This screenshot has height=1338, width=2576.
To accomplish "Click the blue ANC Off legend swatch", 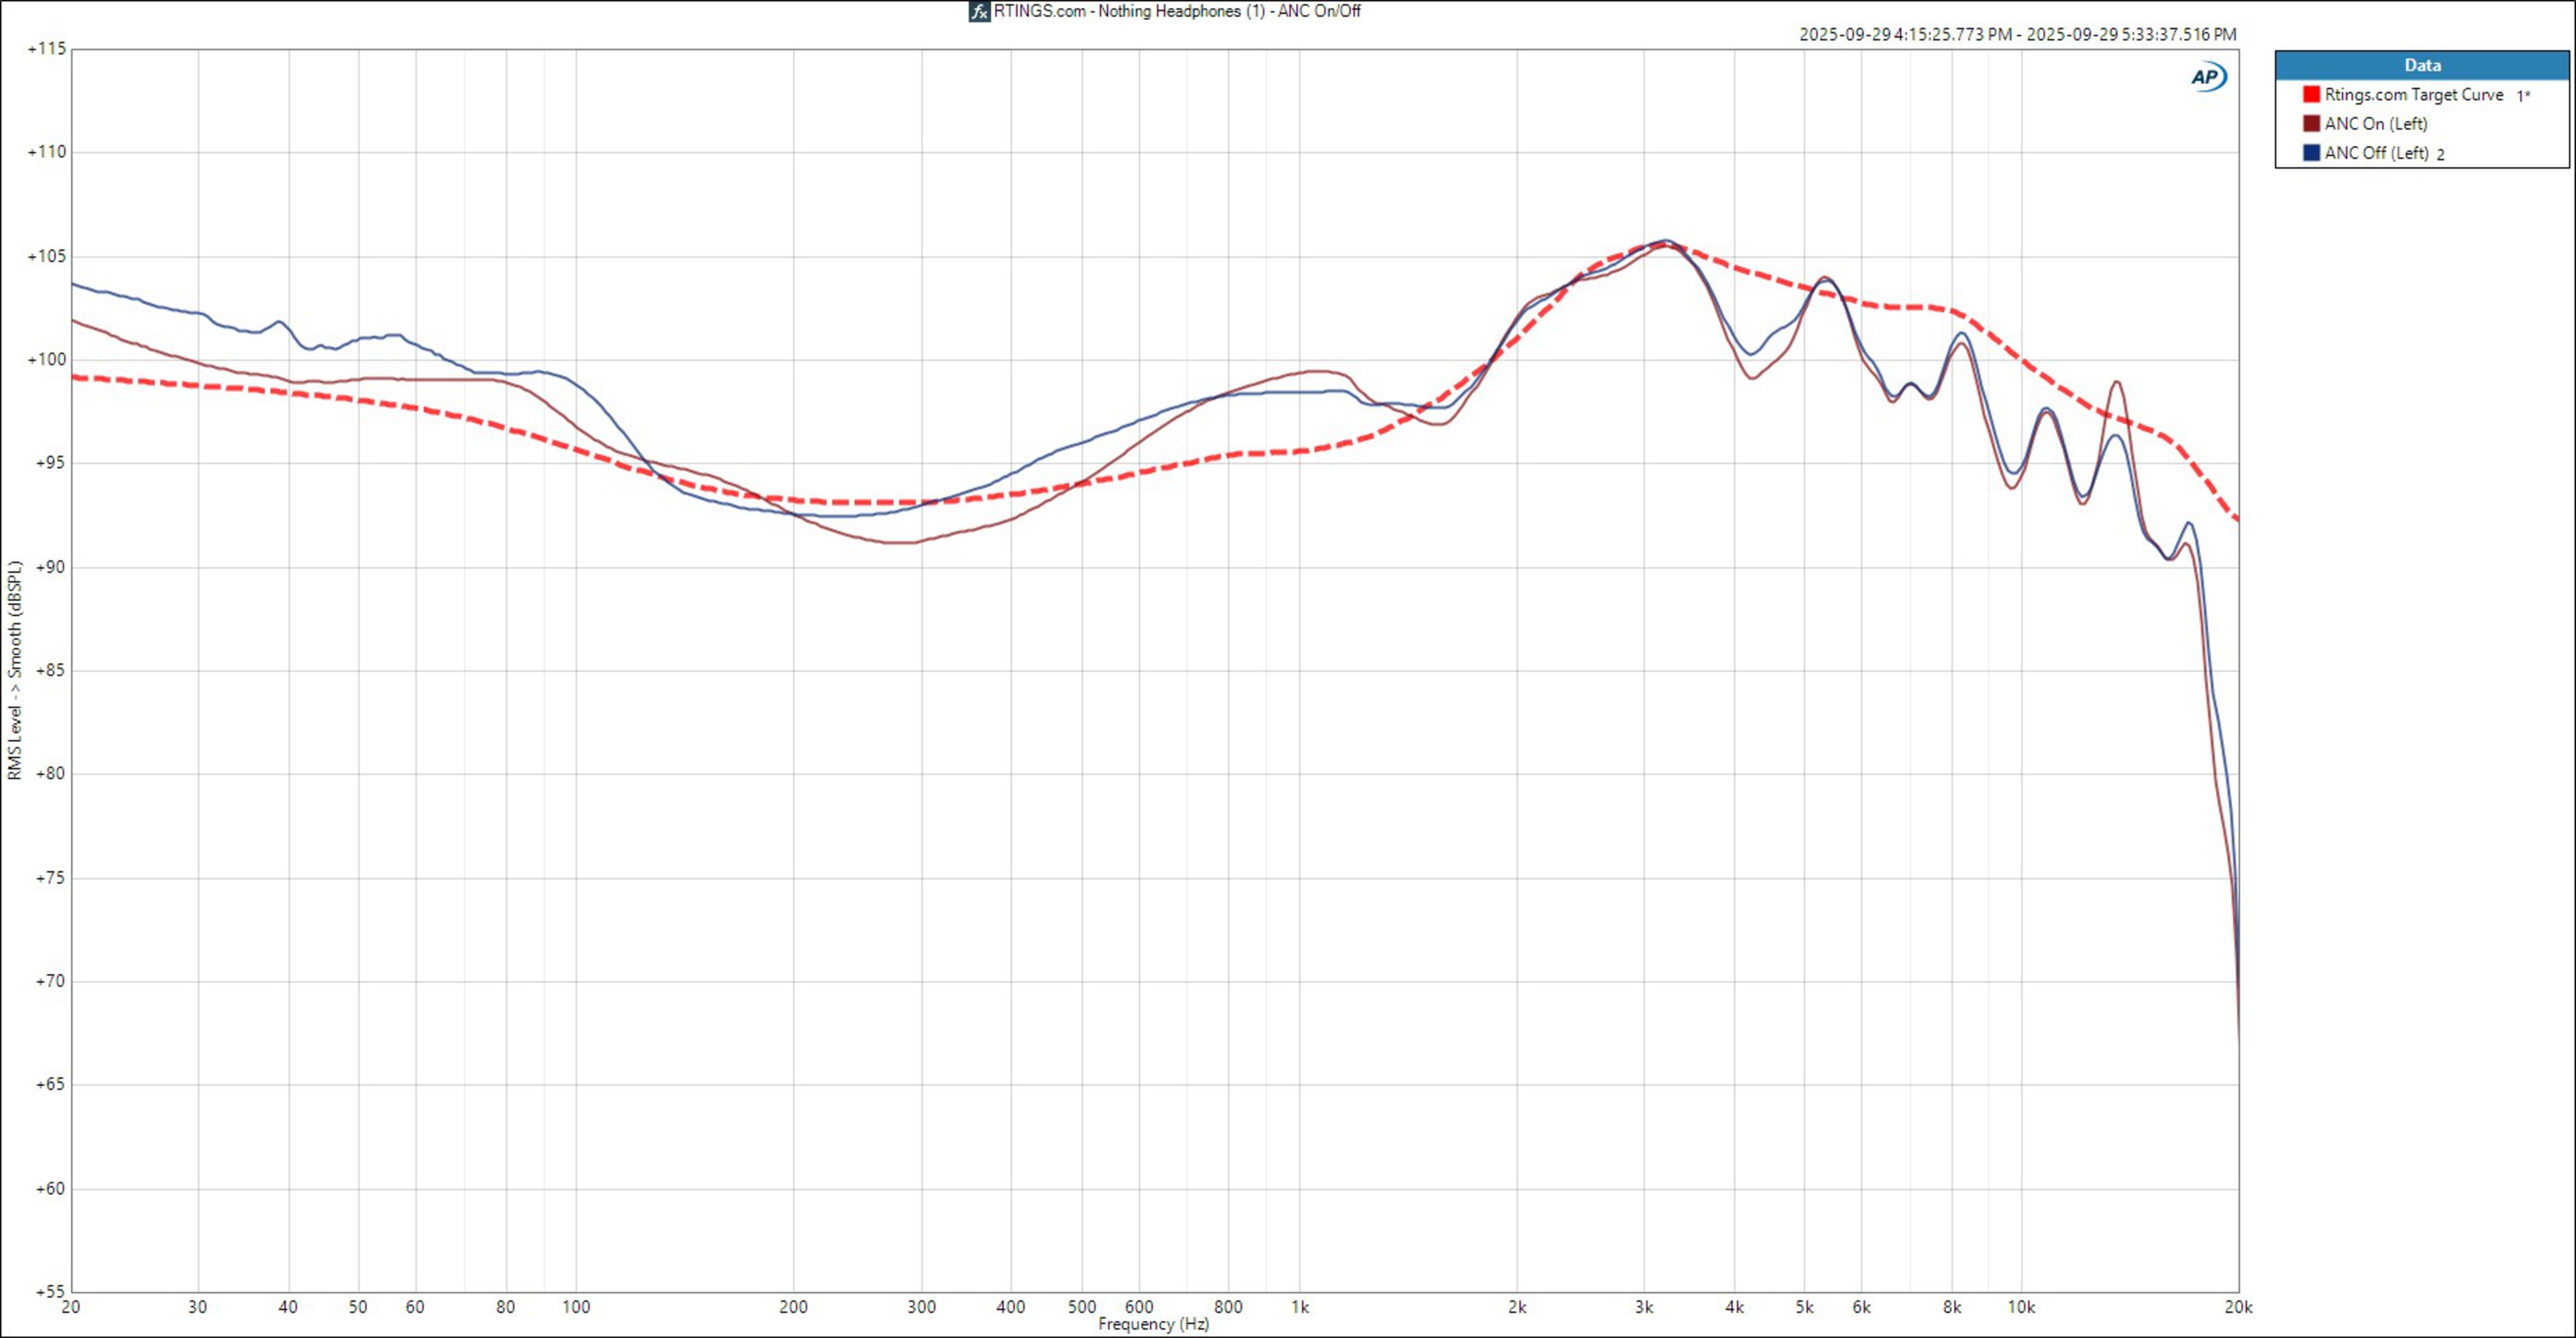I will pos(2311,153).
